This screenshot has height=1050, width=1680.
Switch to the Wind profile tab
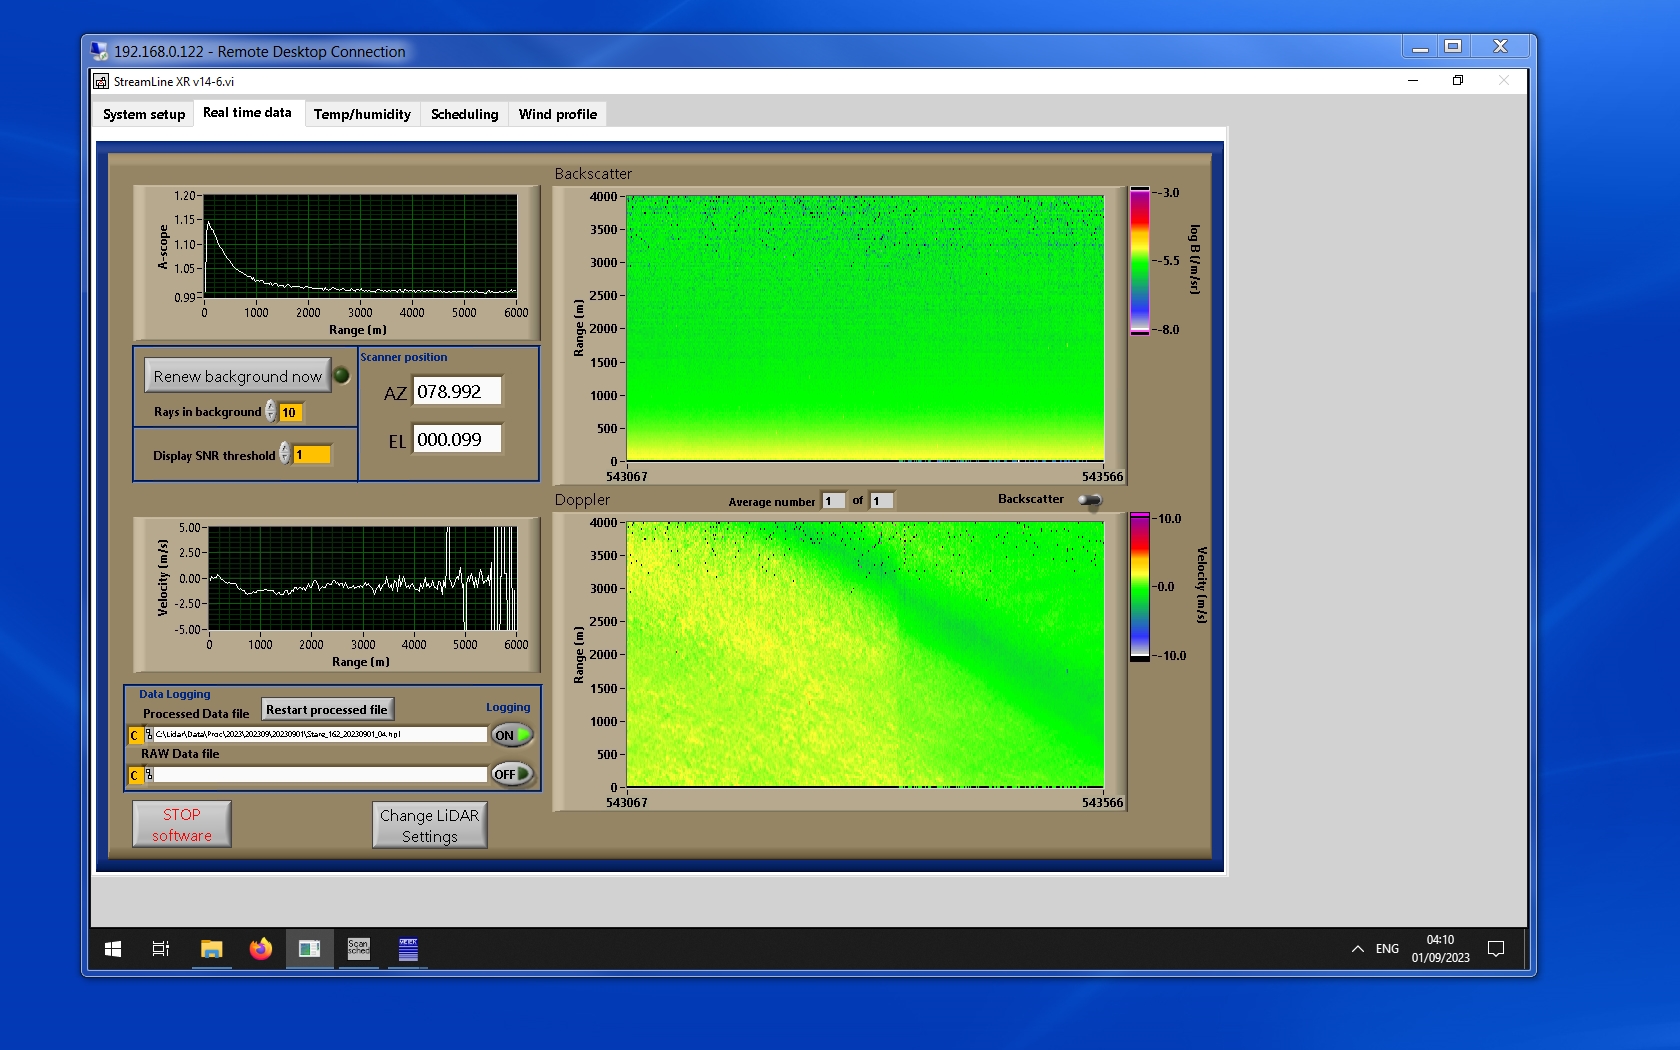557,114
